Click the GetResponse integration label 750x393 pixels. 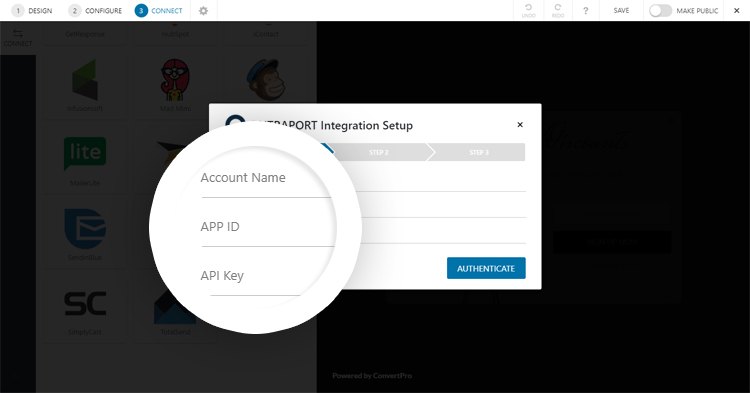(x=85, y=34)
